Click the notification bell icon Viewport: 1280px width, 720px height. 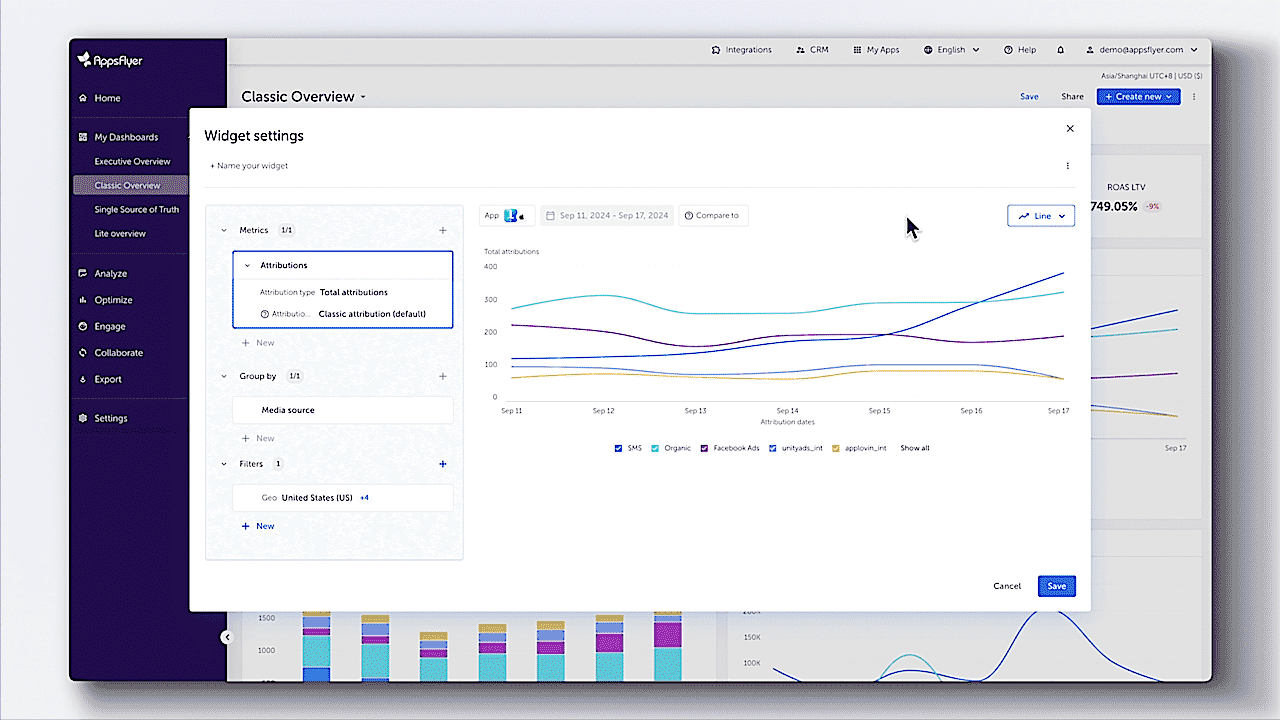(1060, 50)
